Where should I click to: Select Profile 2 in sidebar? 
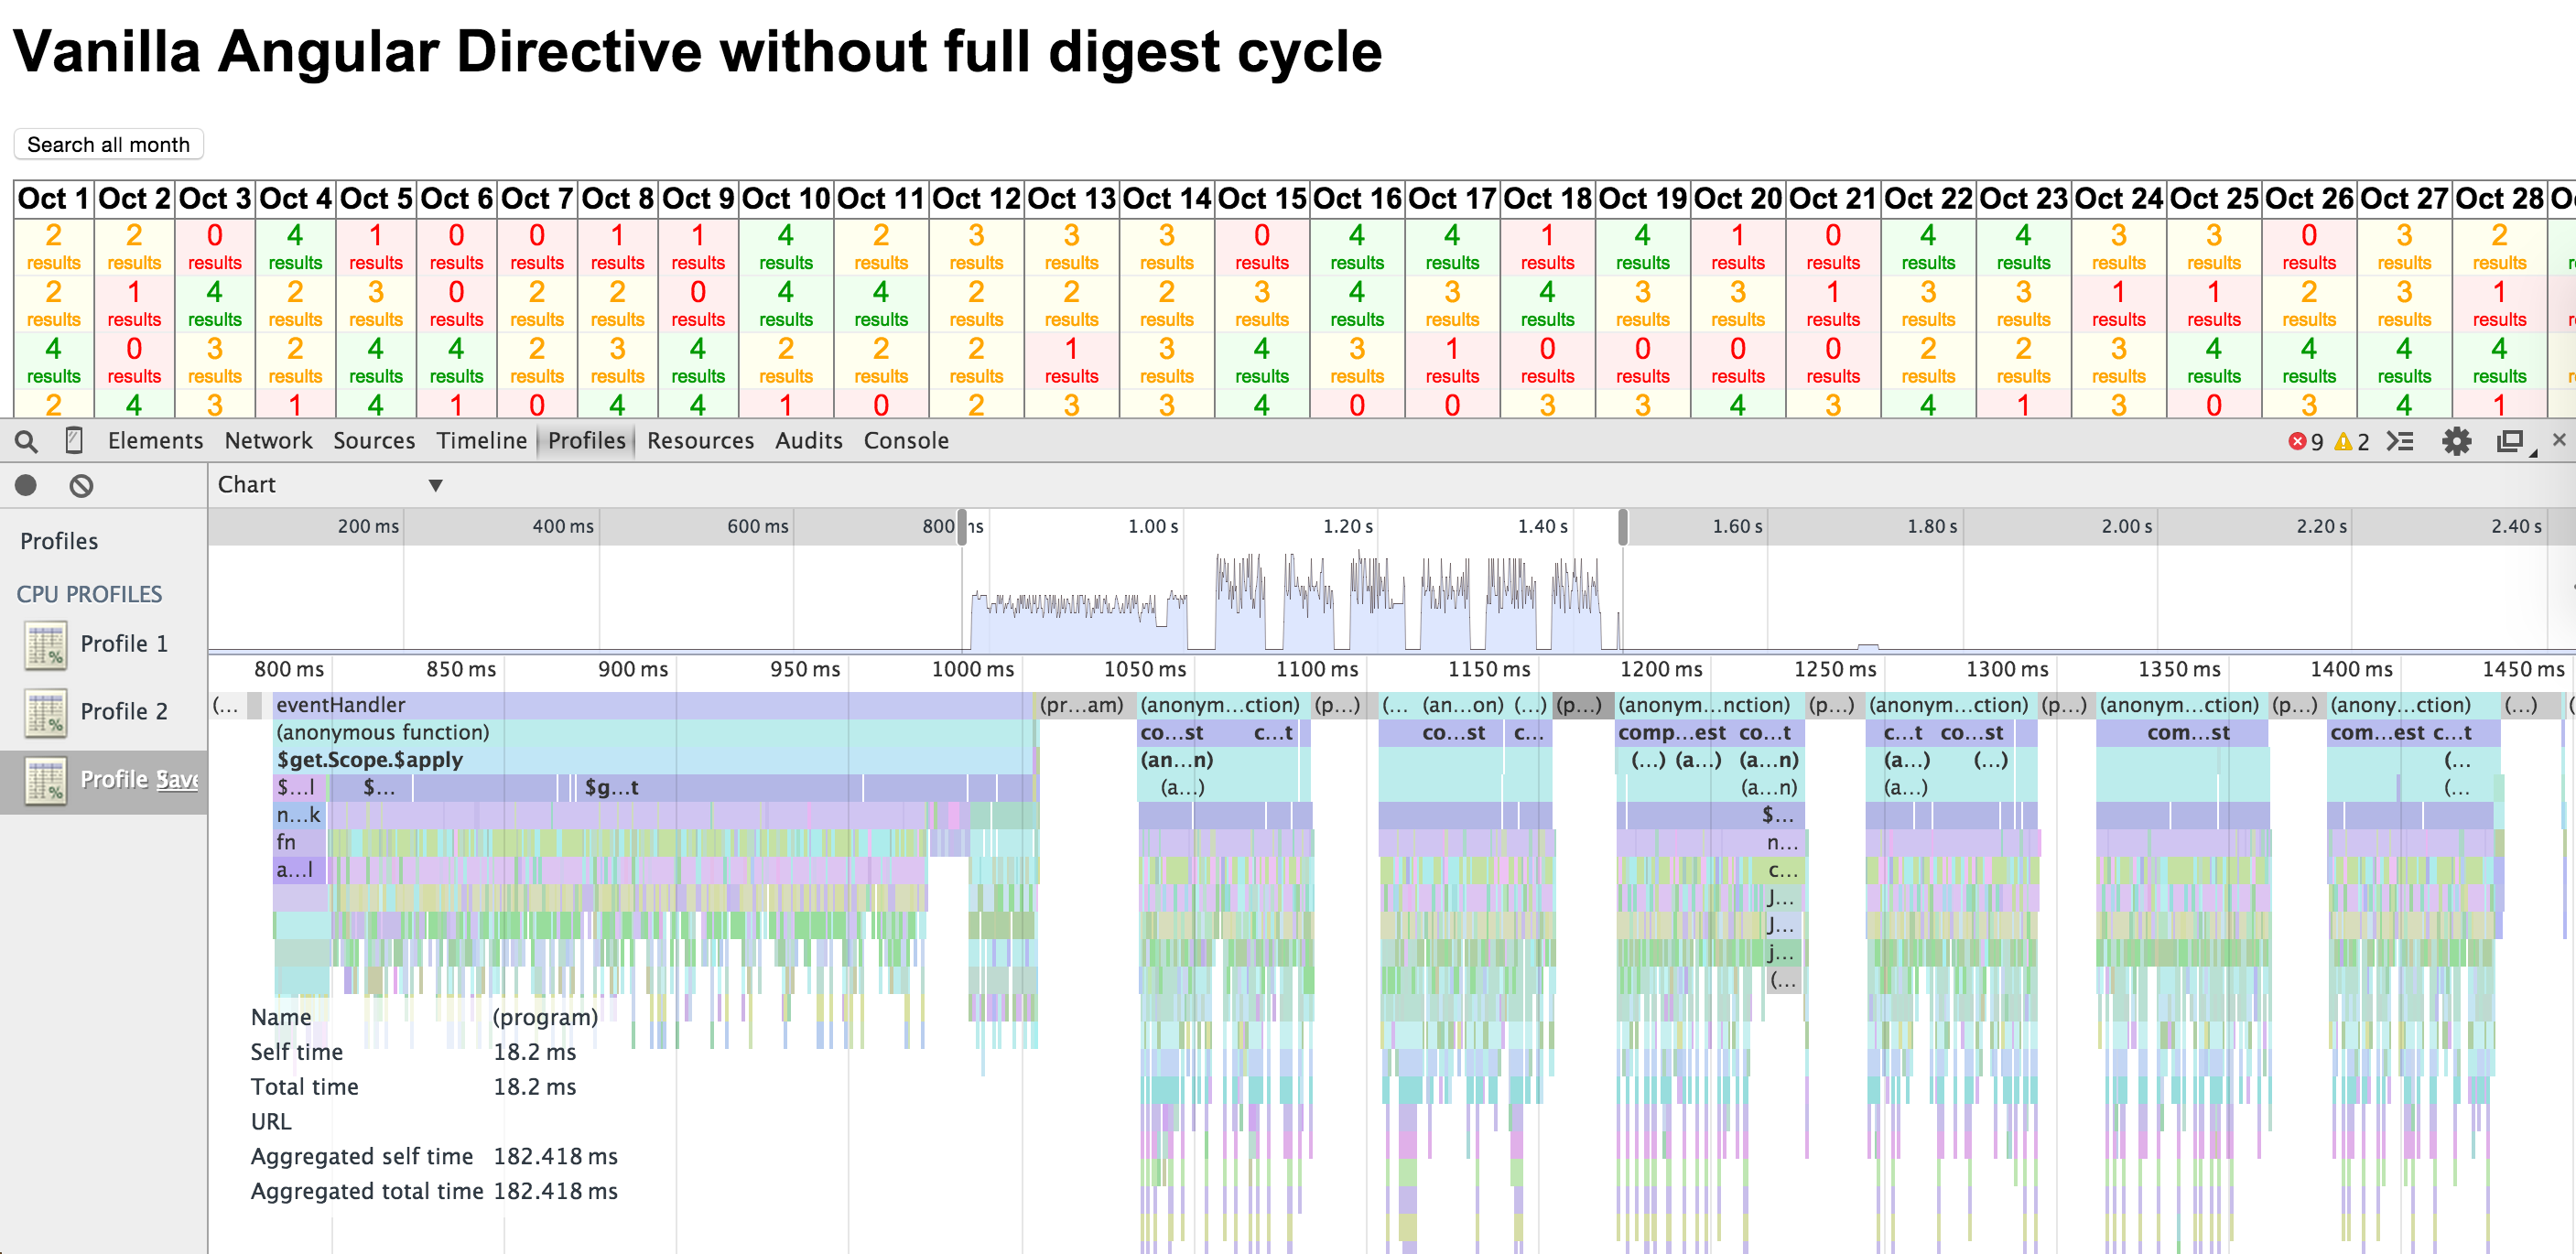(123, 711)
